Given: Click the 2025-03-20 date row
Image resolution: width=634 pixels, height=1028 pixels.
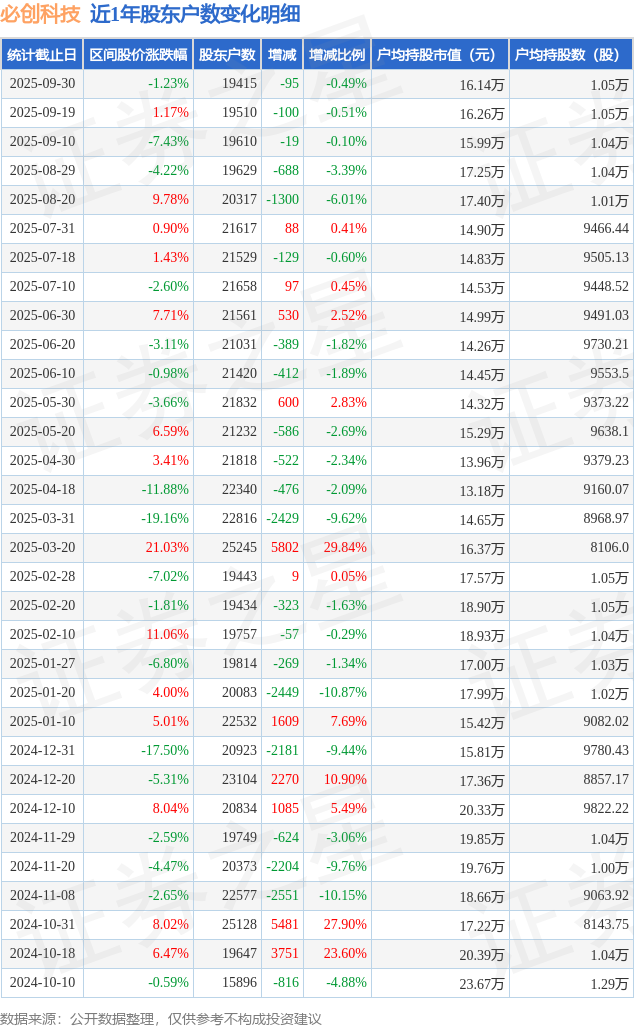Looking at the screenshot, I should [x=42, y=548].
